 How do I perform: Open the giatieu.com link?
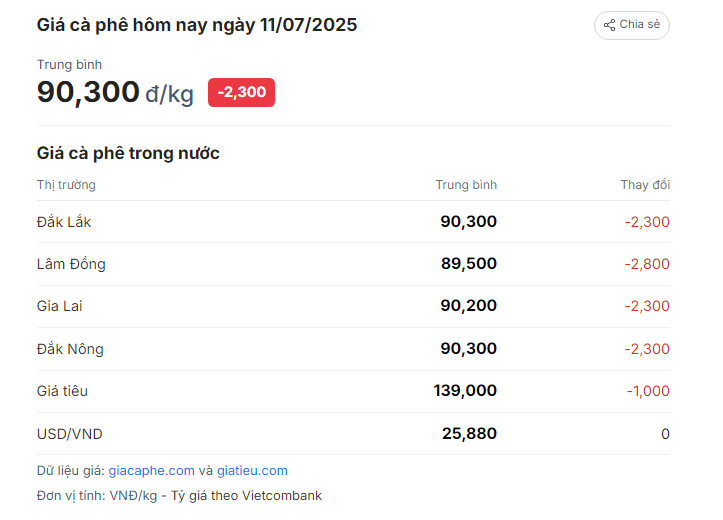[252, 471]
